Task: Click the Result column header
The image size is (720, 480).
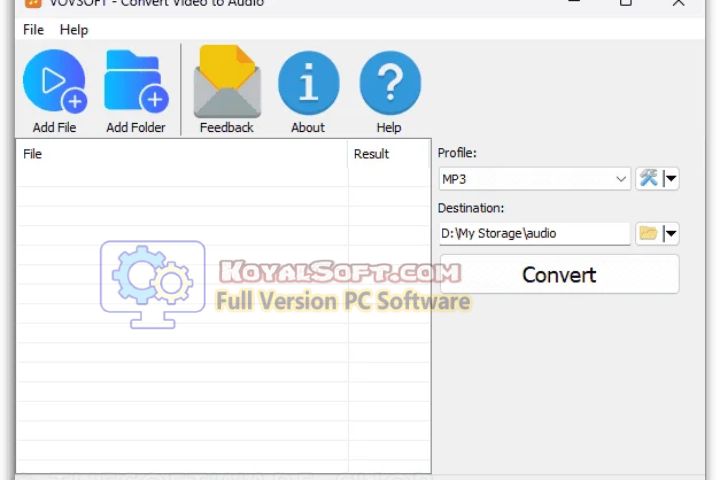Action: 389,154
